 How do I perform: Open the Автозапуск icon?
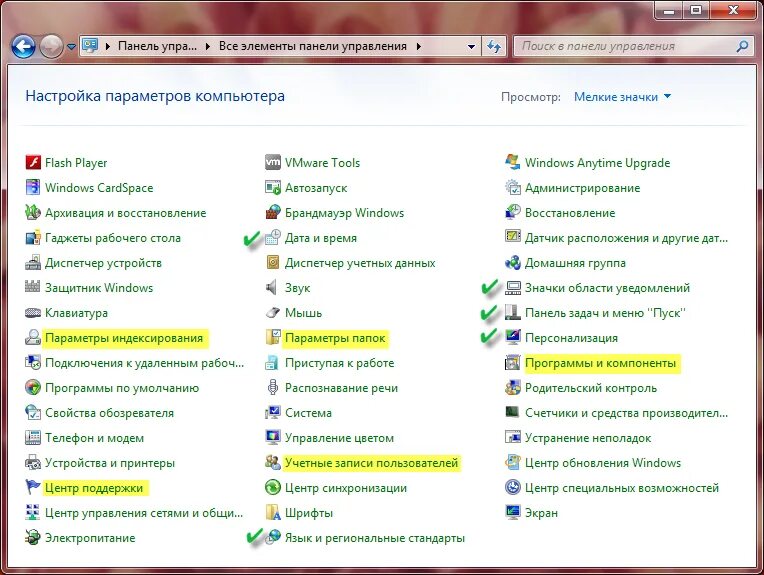pos(273,187)
